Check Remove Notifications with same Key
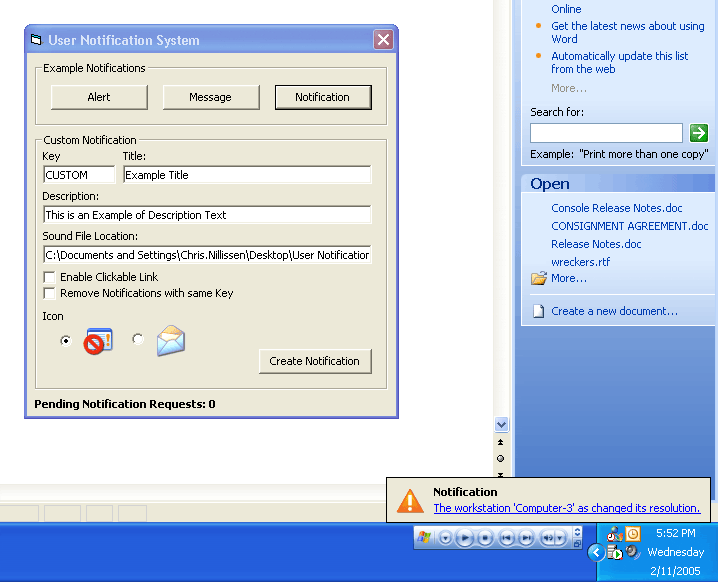This screenshot has width=718, height=582. [49, 293]
